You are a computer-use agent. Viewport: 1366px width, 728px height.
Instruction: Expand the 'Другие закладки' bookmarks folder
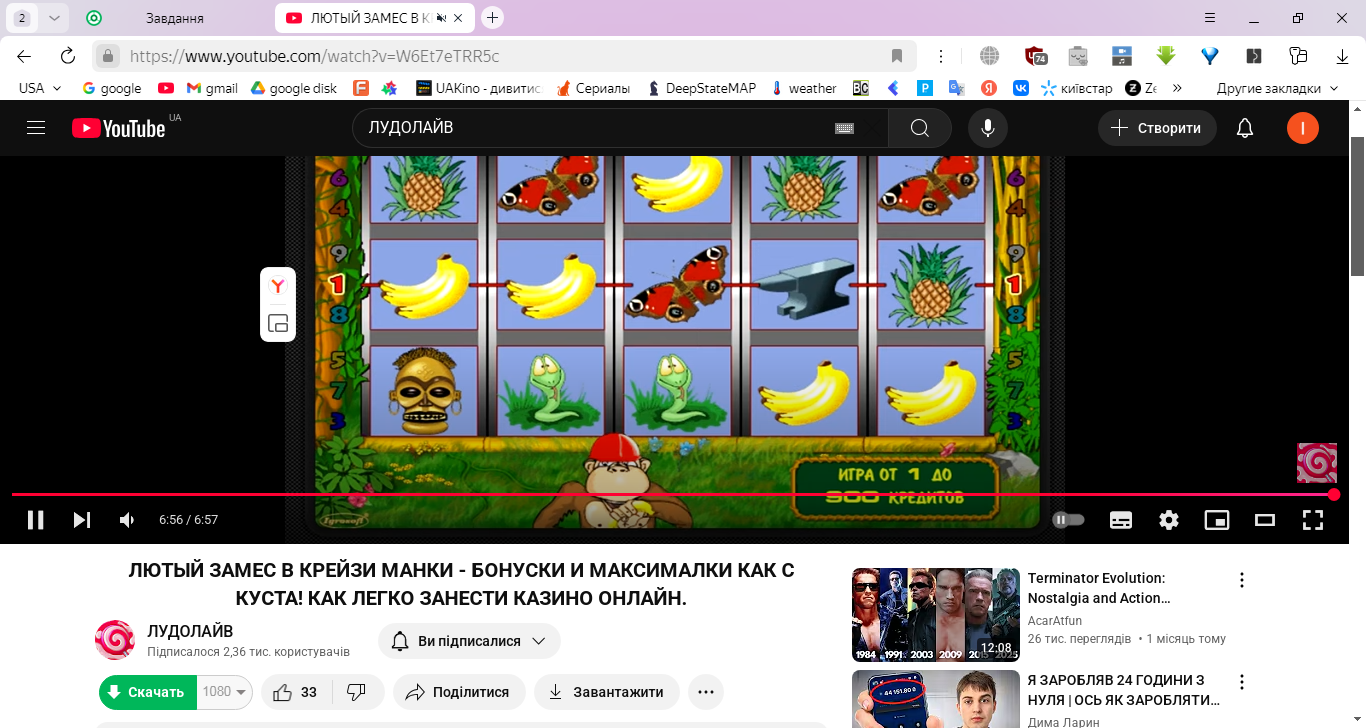click(x=1277, y=88)
